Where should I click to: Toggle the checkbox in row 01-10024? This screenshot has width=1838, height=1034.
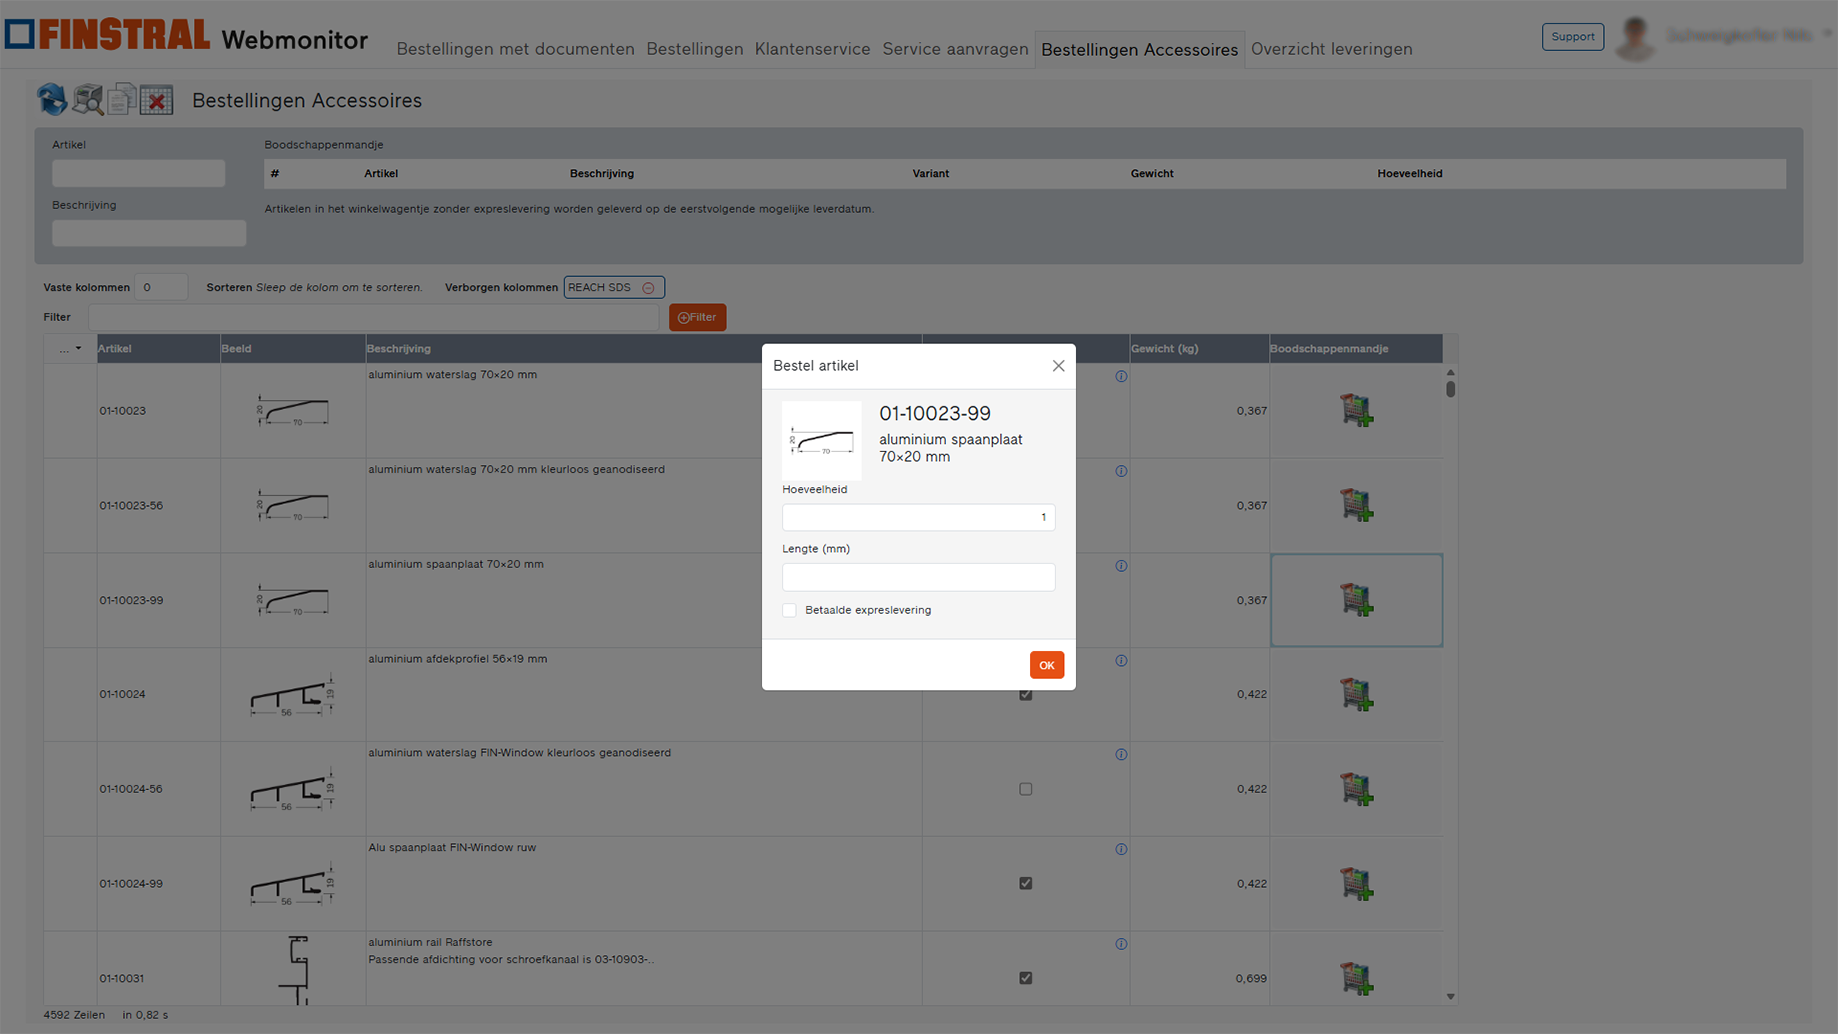pos(1025,694)
